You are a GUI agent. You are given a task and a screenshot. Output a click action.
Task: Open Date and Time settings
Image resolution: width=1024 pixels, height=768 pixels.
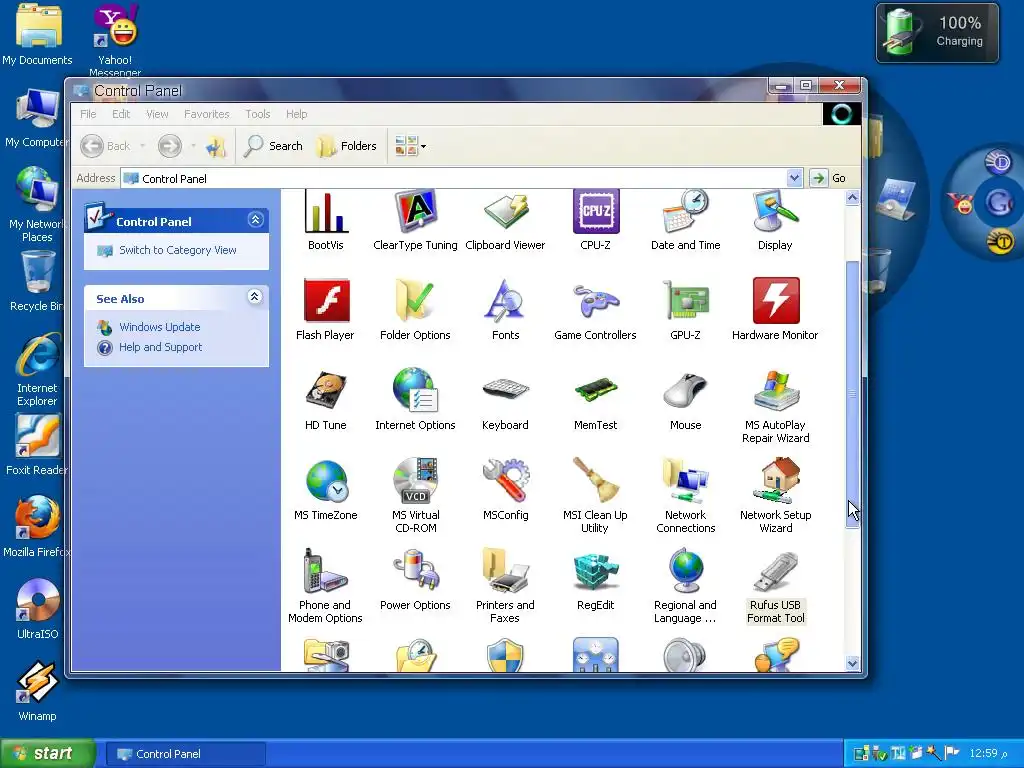click(x=685, y=221)
